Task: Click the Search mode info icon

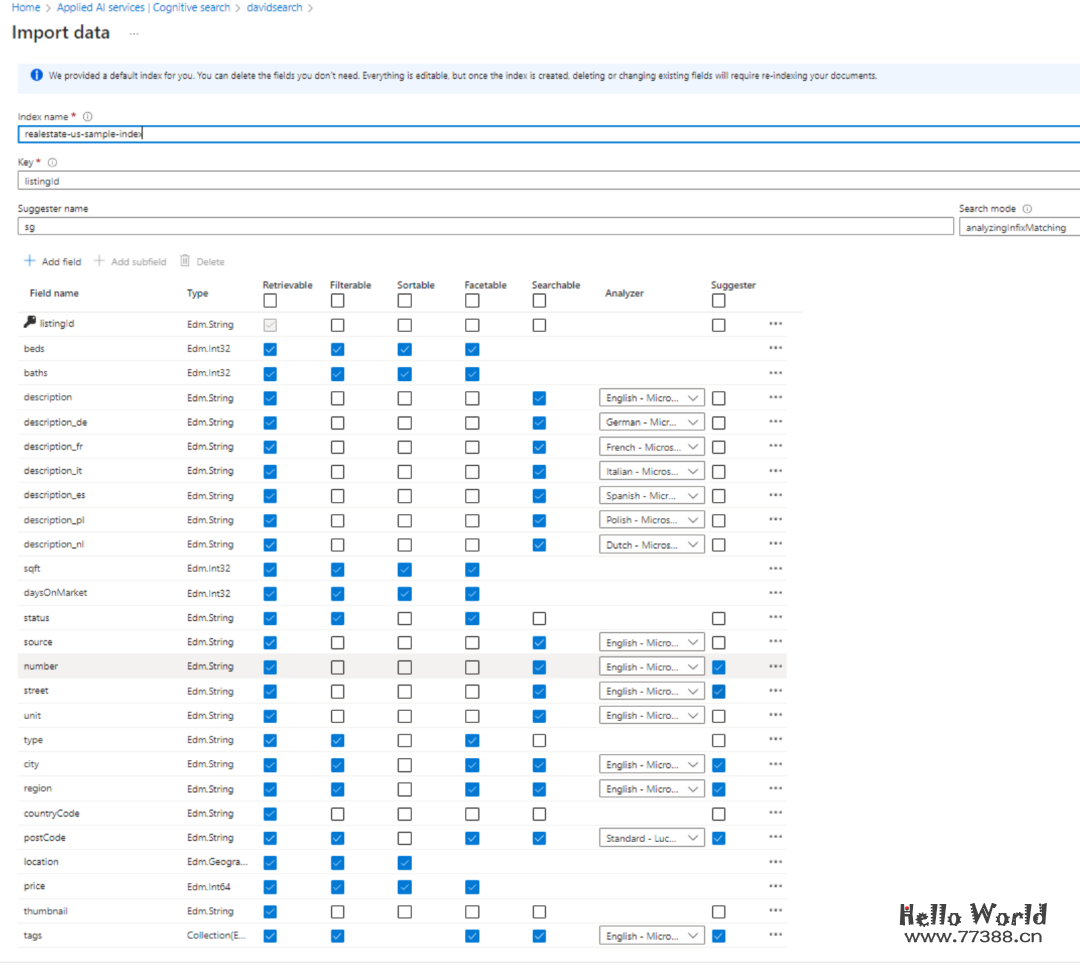Action: click(x=1027, y=209)
